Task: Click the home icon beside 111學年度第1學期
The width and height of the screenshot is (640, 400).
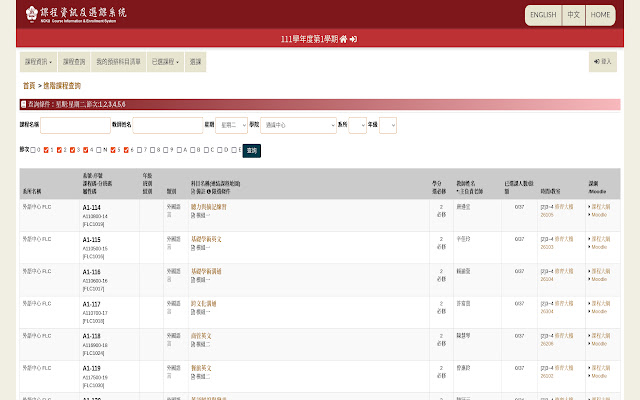Action: 343,39
